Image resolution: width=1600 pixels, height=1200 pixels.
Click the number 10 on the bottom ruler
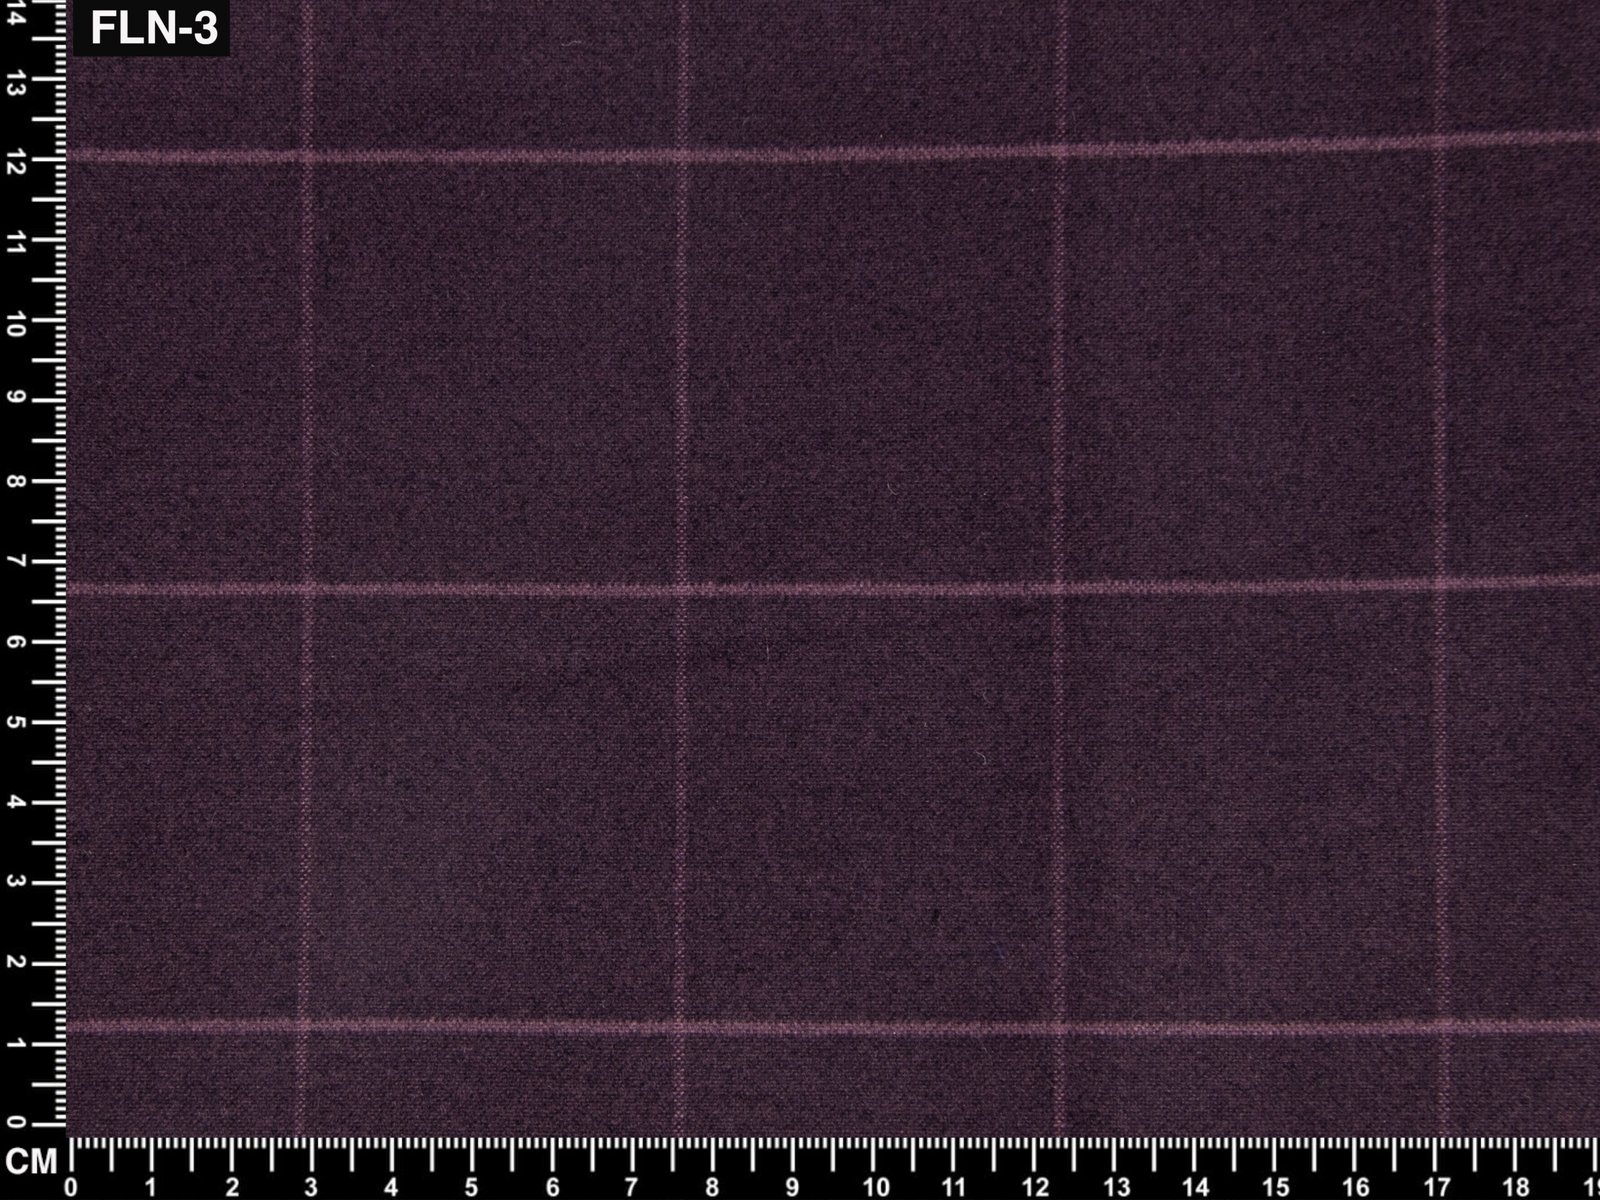click(x=876, y=1186)
